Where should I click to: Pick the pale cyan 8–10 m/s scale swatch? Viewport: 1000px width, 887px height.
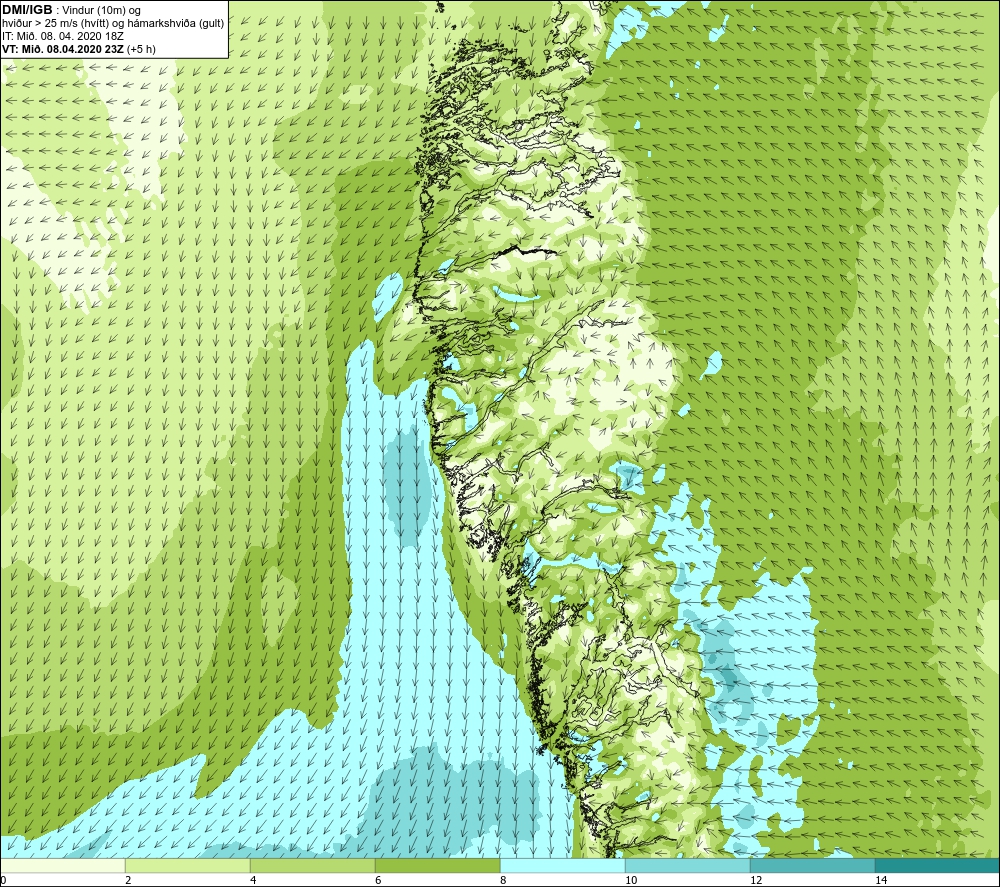(x=562, y=866)
